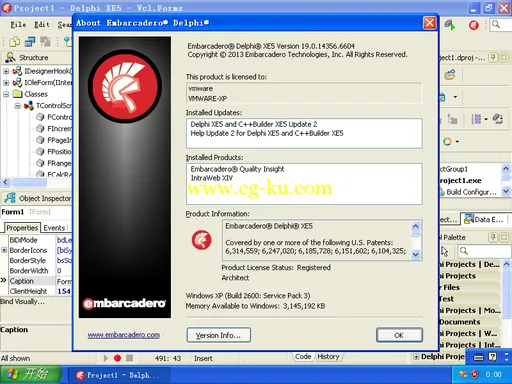Select Help Update 2 for Delphi XE5 row
Viewport: 512px width, 384px height.
pos(267,133)
